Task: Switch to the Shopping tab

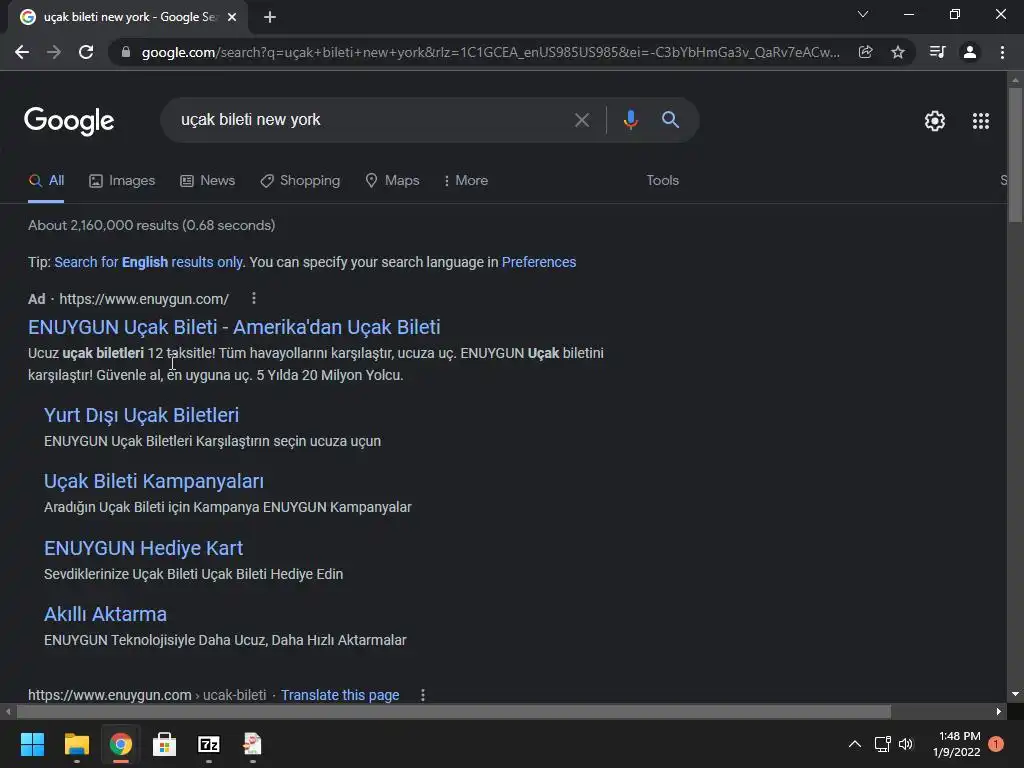Action: pyautogui.click(x=300, y=181)
